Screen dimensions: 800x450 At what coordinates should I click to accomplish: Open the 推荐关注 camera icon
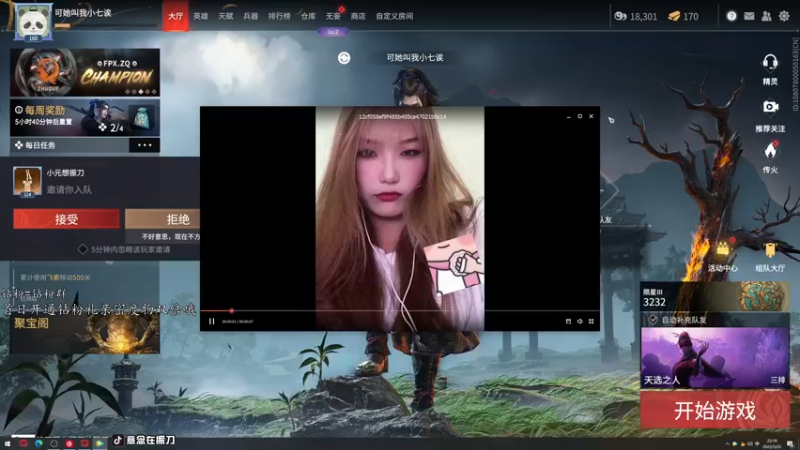tap(770, 107)
